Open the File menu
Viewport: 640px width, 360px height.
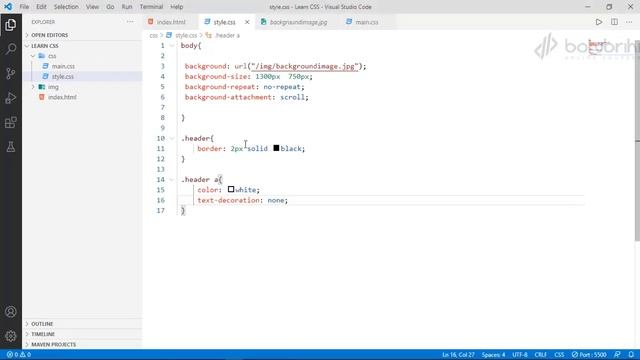pos(24,7)
